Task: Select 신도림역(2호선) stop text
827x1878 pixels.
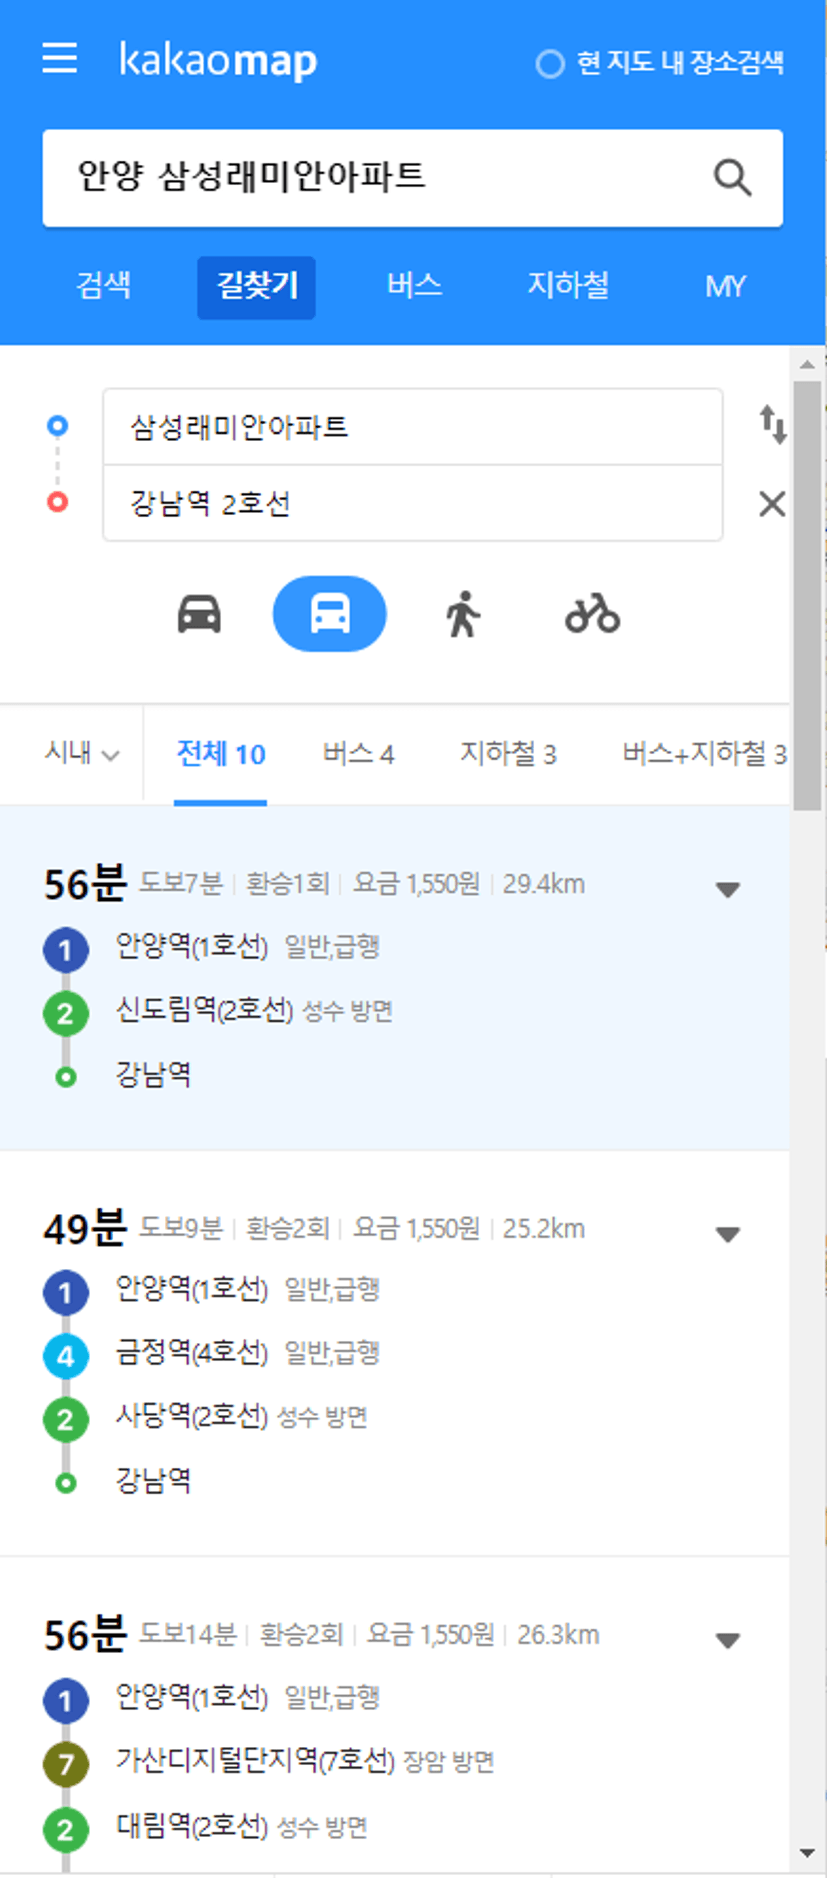Action: (204, 1010)
